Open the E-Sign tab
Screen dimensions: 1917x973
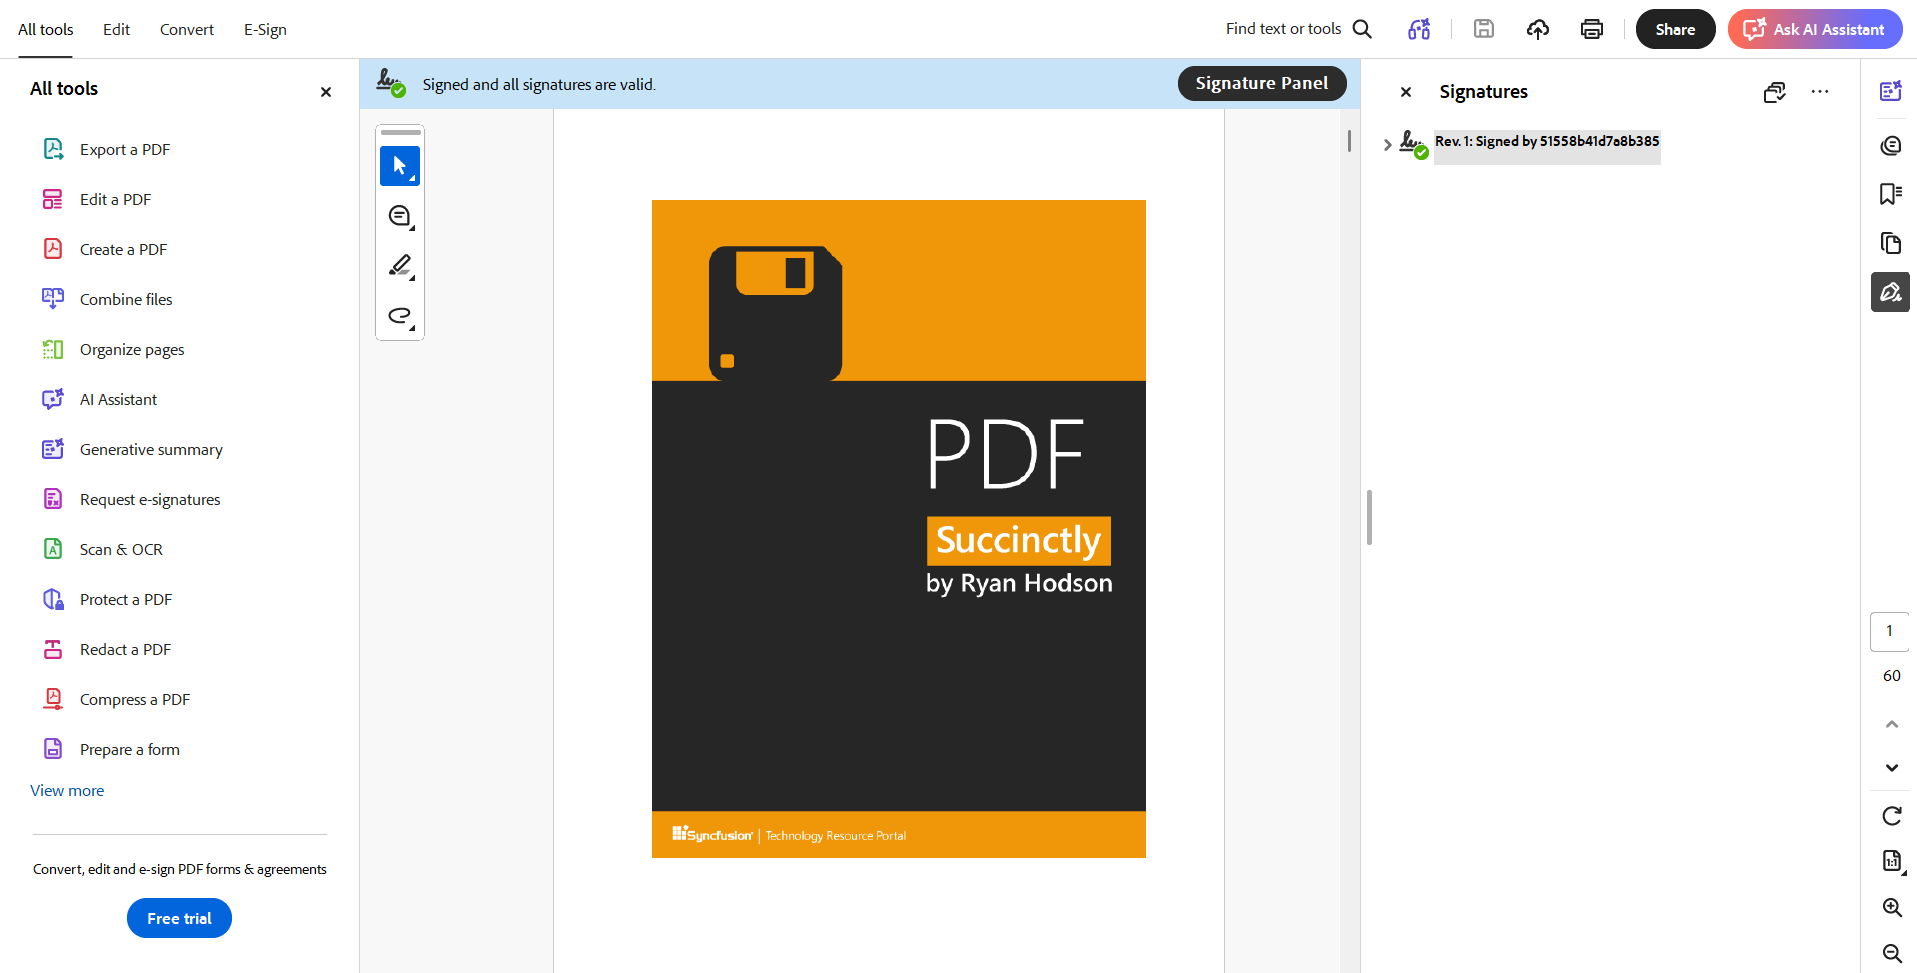pos(265,29)
